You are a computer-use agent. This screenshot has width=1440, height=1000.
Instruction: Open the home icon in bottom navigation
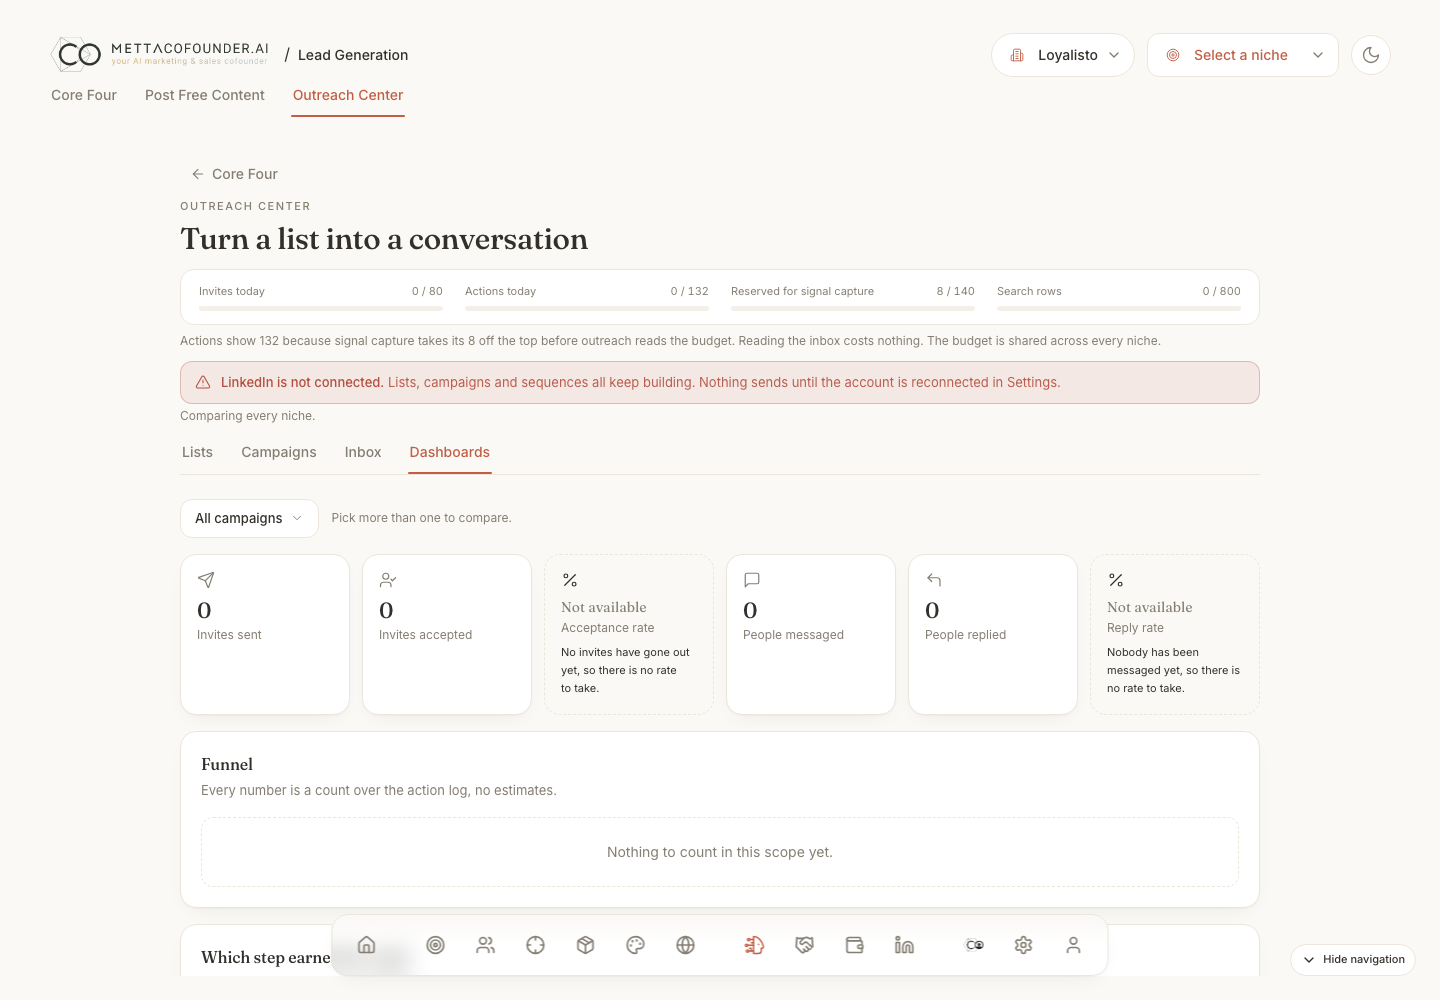[x=367, y=945]
